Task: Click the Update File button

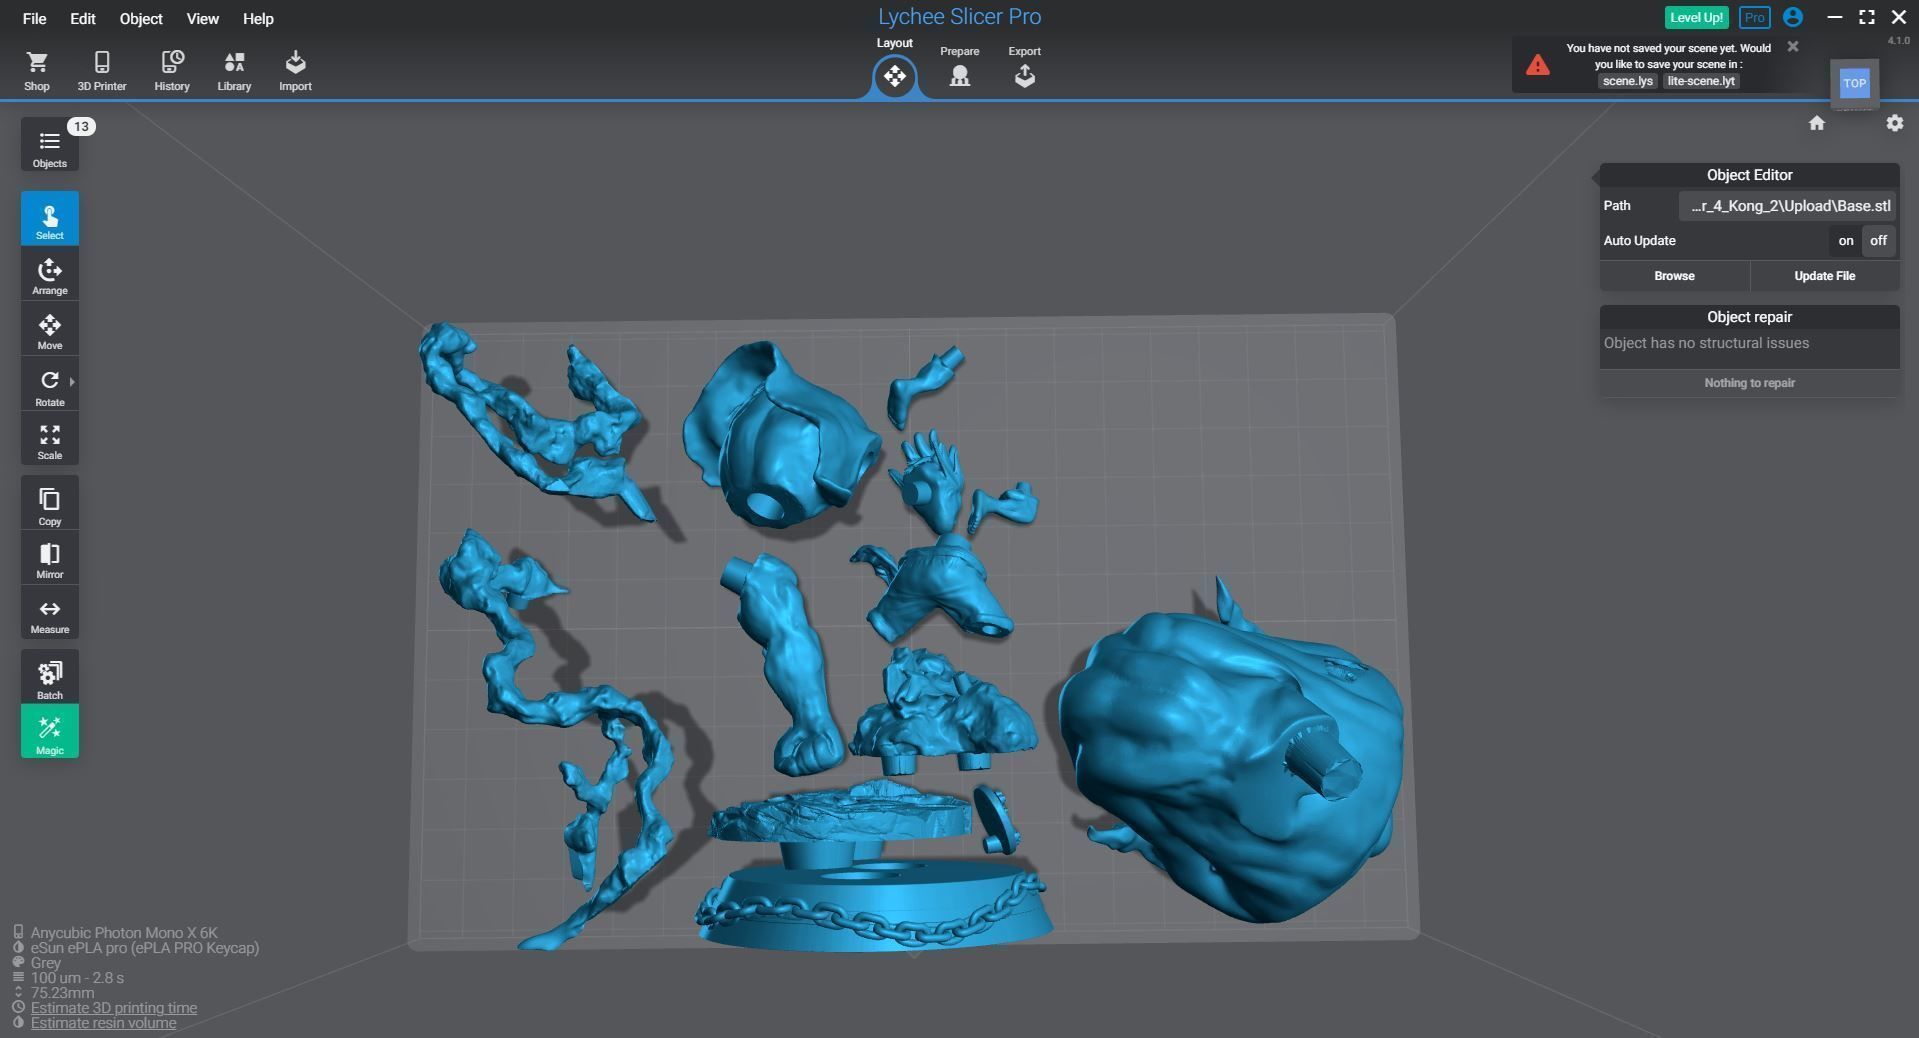Action: (x=1824, y=276)
